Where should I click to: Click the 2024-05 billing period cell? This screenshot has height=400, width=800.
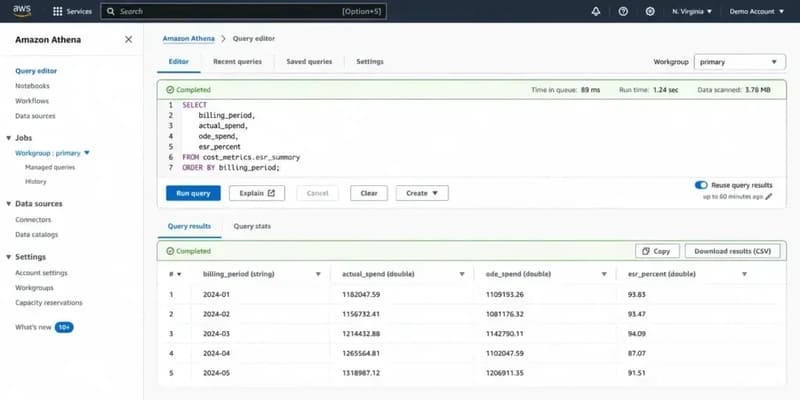pyautogui.click(x=216, y=373)
